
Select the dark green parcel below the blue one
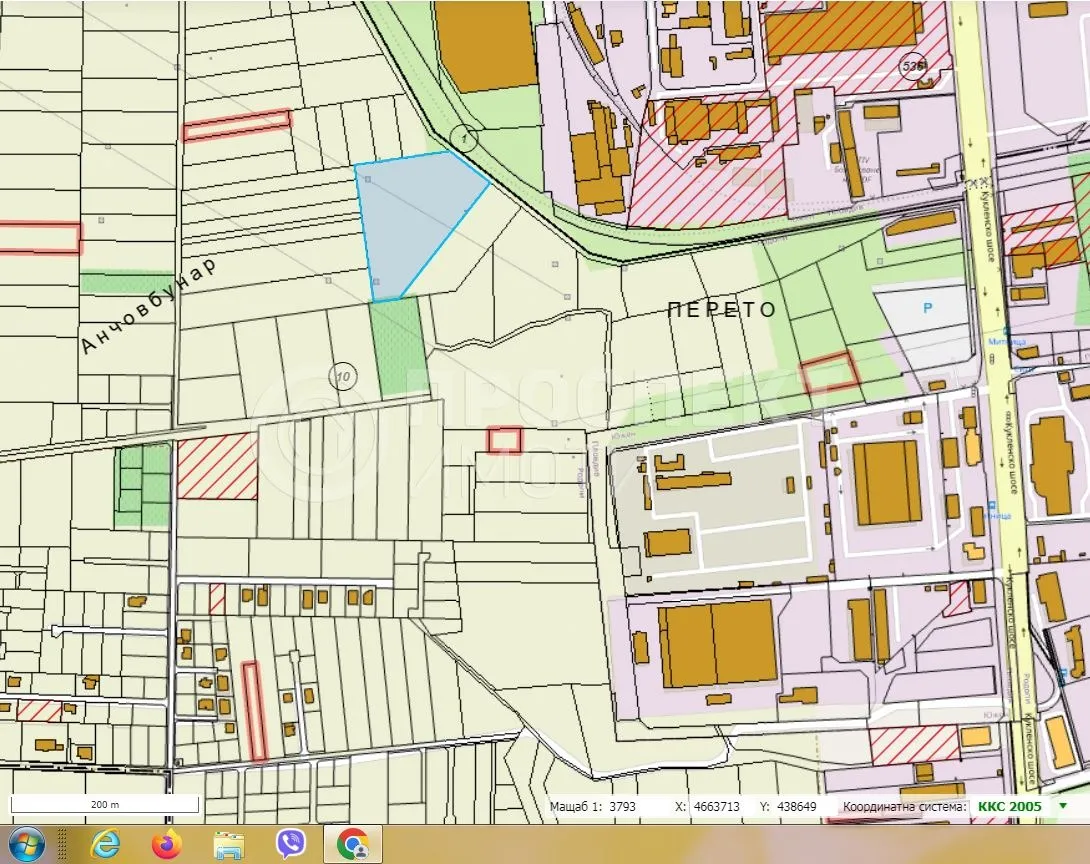399,345
